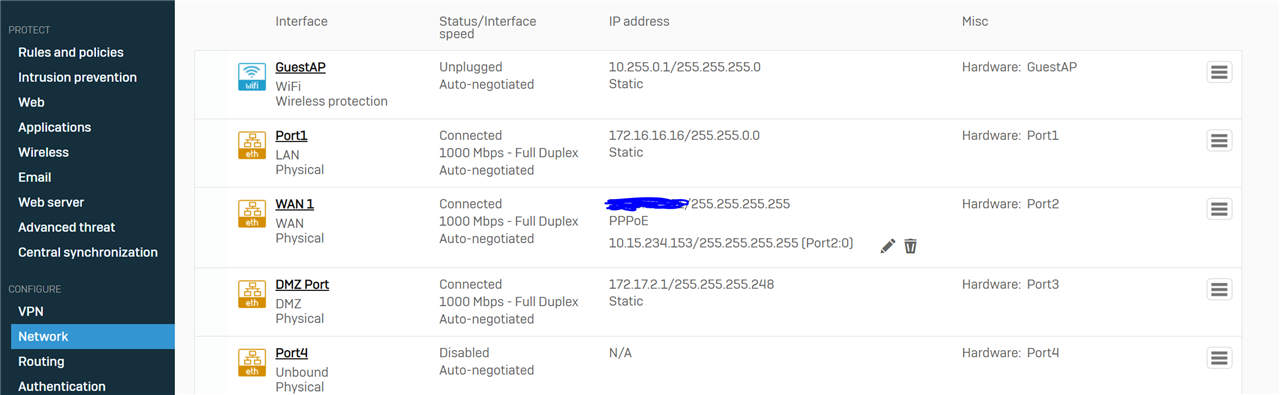Open the Routing menu item
Image resolution: width=1280 pixels, height=395 pixels.
(41, 361)
